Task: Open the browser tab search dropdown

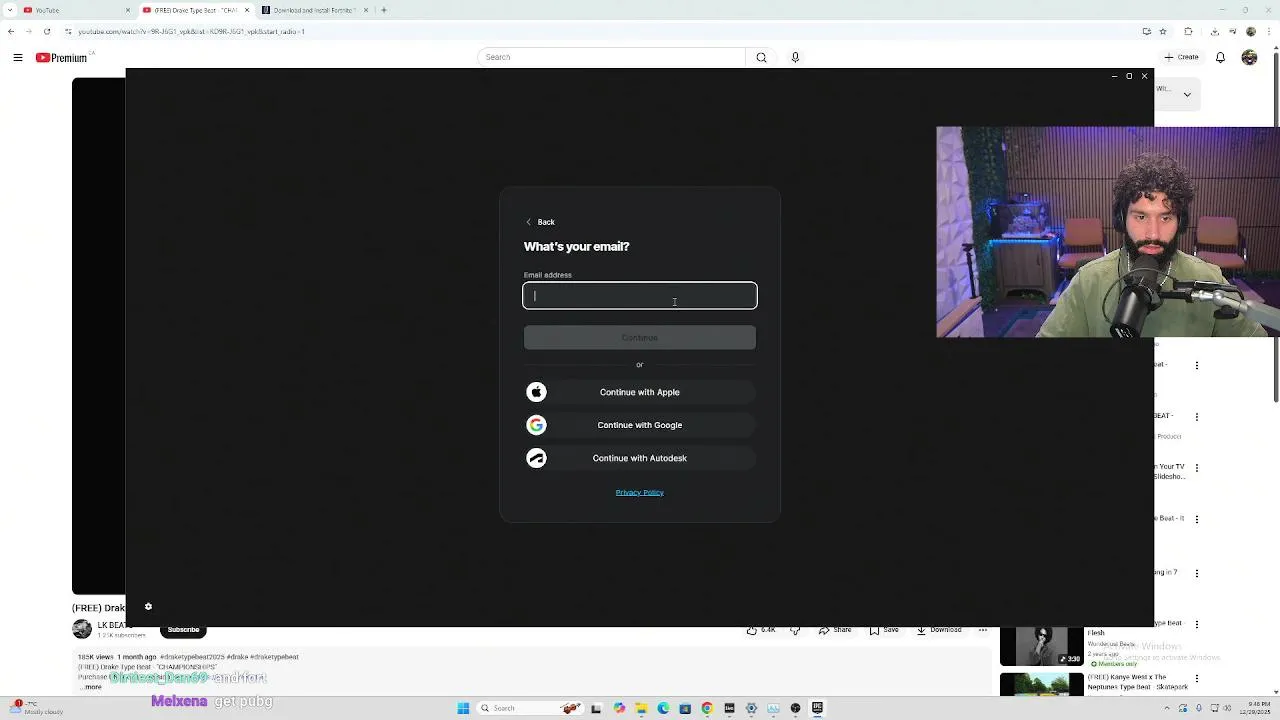Action: (x=8, y=10)
